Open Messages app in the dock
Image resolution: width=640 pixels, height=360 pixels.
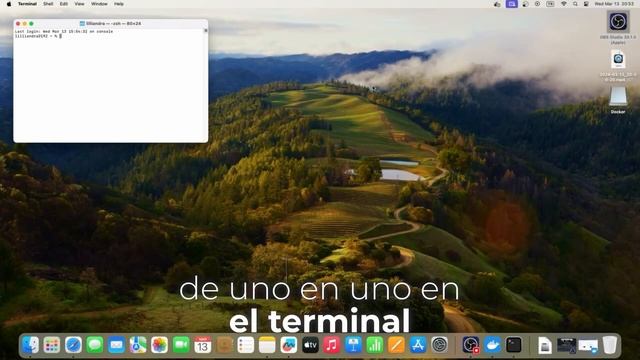tap(95, 345)
